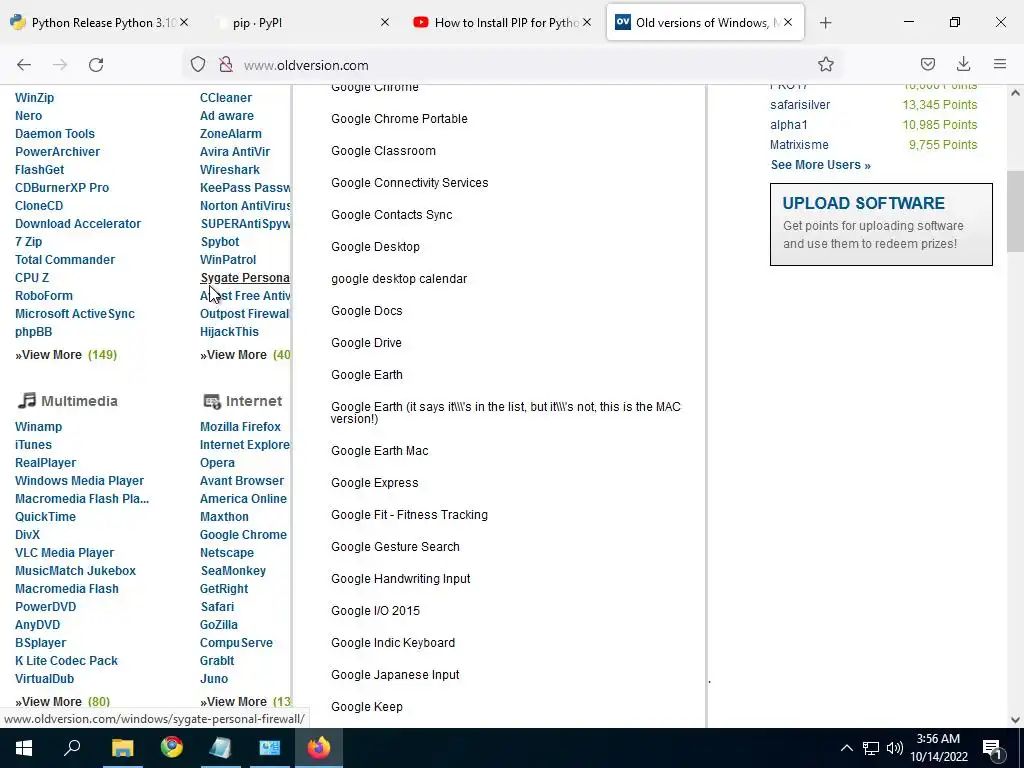Viewport: 1024px width, 768px height.
Task: Open the Google Chrome link under Internet
Action: click(243, 534)
